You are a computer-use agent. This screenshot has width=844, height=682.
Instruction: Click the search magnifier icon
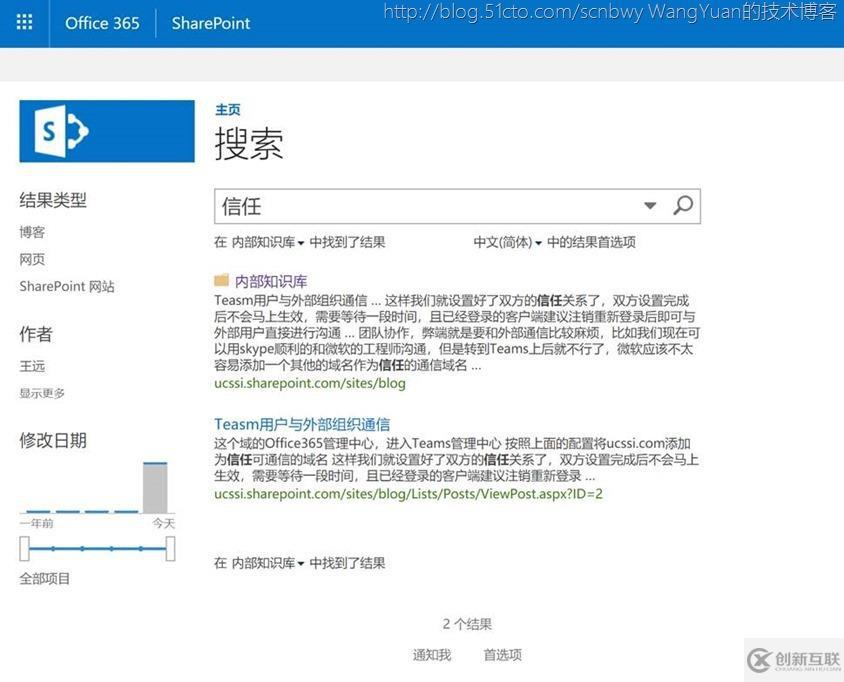pyautogui.click(x=683, y=205)
